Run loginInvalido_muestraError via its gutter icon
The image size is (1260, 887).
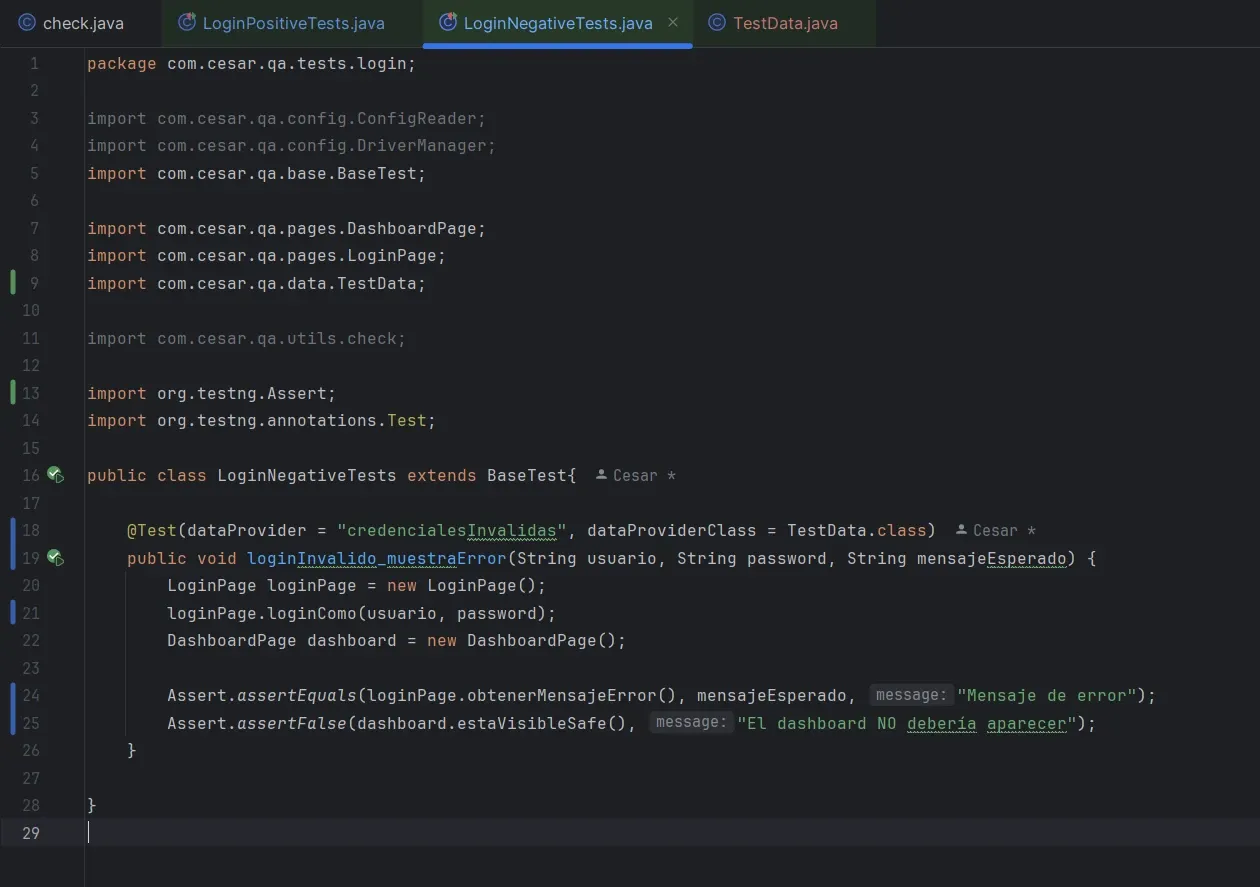[x=56, y=558]
